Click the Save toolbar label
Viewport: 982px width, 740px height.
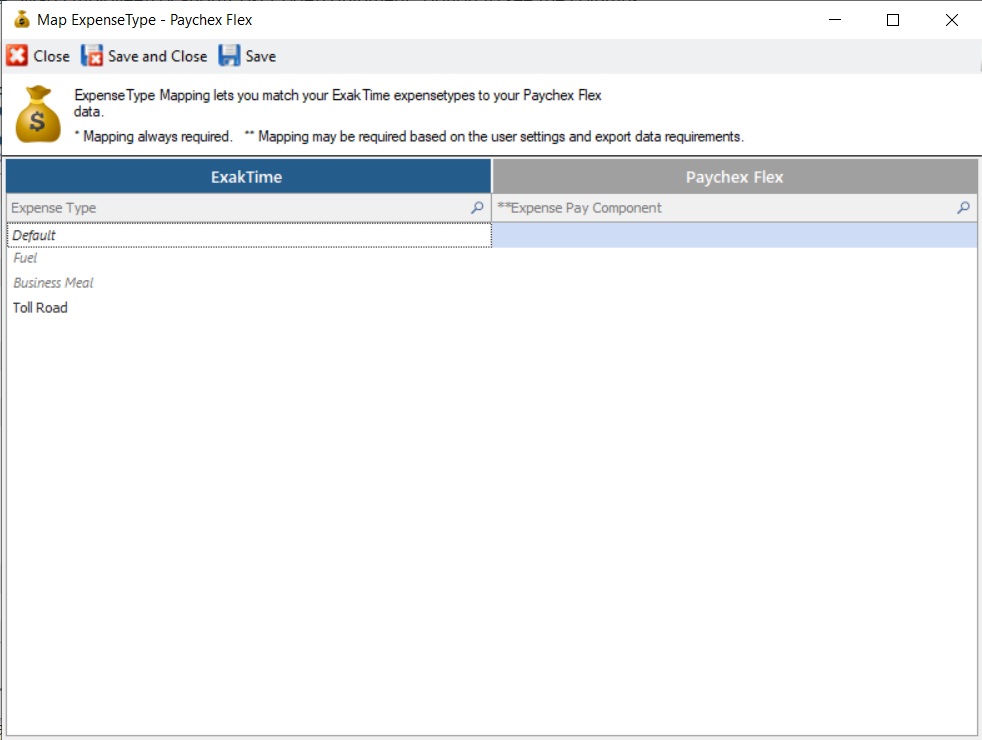(x=261, y=56)
